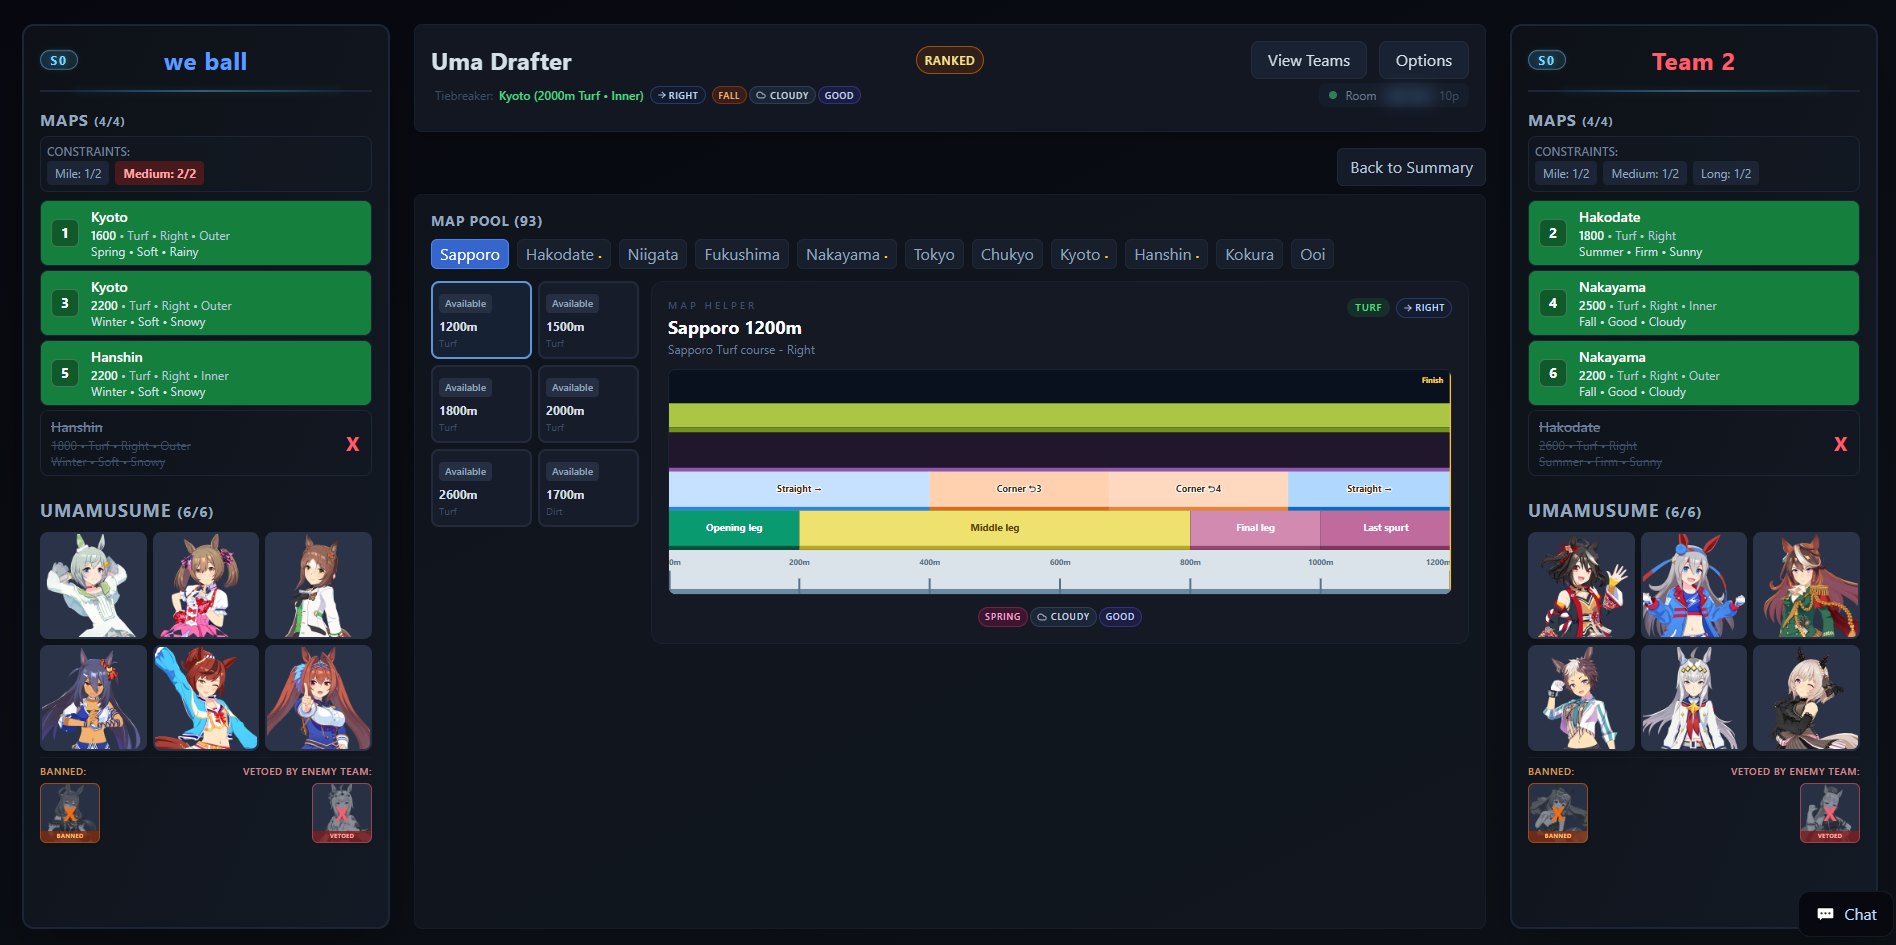Choose the 1800m Turf map card
1896x945 pixels.
pos(481,403)
